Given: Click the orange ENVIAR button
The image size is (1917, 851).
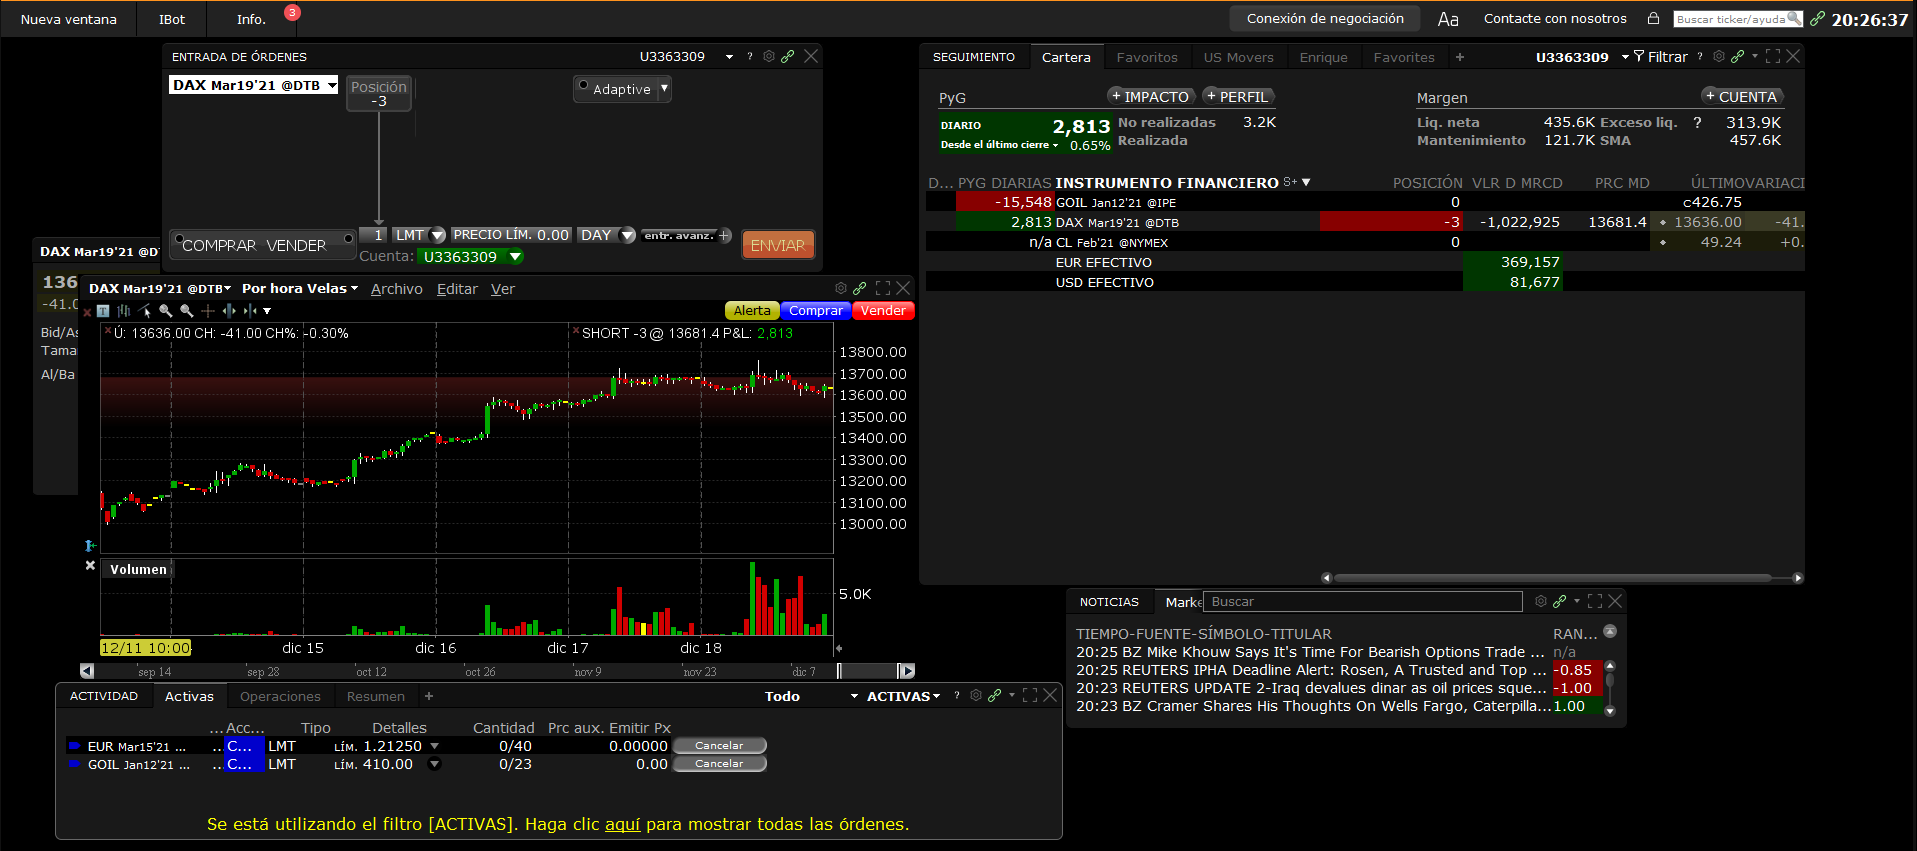Looking at the screenshot, I should (778, 245).
